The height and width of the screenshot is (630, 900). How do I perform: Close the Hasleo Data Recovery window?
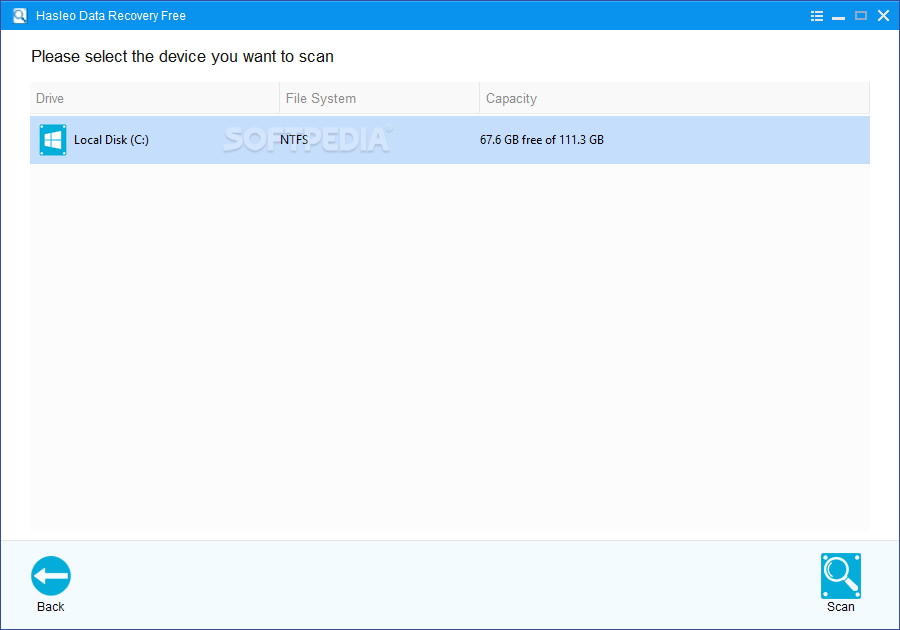tap(883, 15)
